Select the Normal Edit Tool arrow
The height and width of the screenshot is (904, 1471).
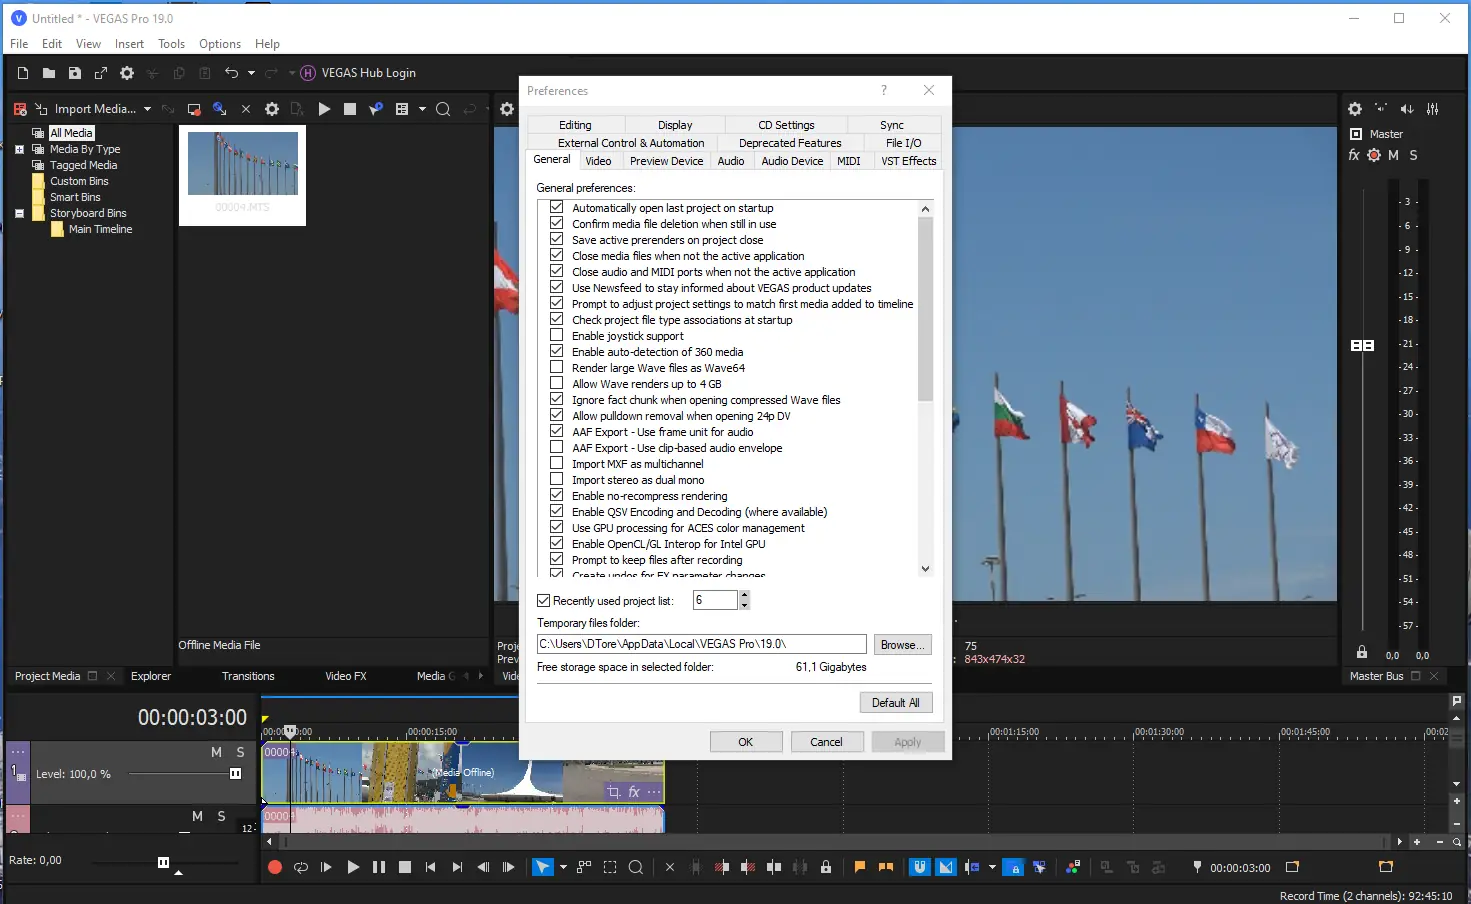click(x=543, y=868)
